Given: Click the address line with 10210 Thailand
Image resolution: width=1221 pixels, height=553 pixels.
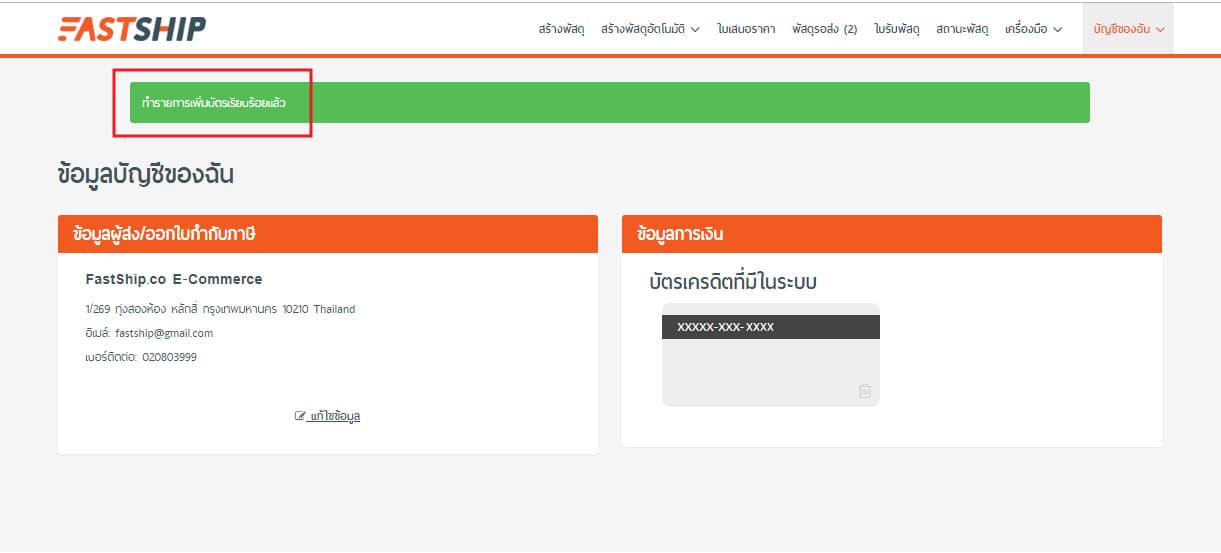Looking at the screenshot, I should click(x=220, y=309).
